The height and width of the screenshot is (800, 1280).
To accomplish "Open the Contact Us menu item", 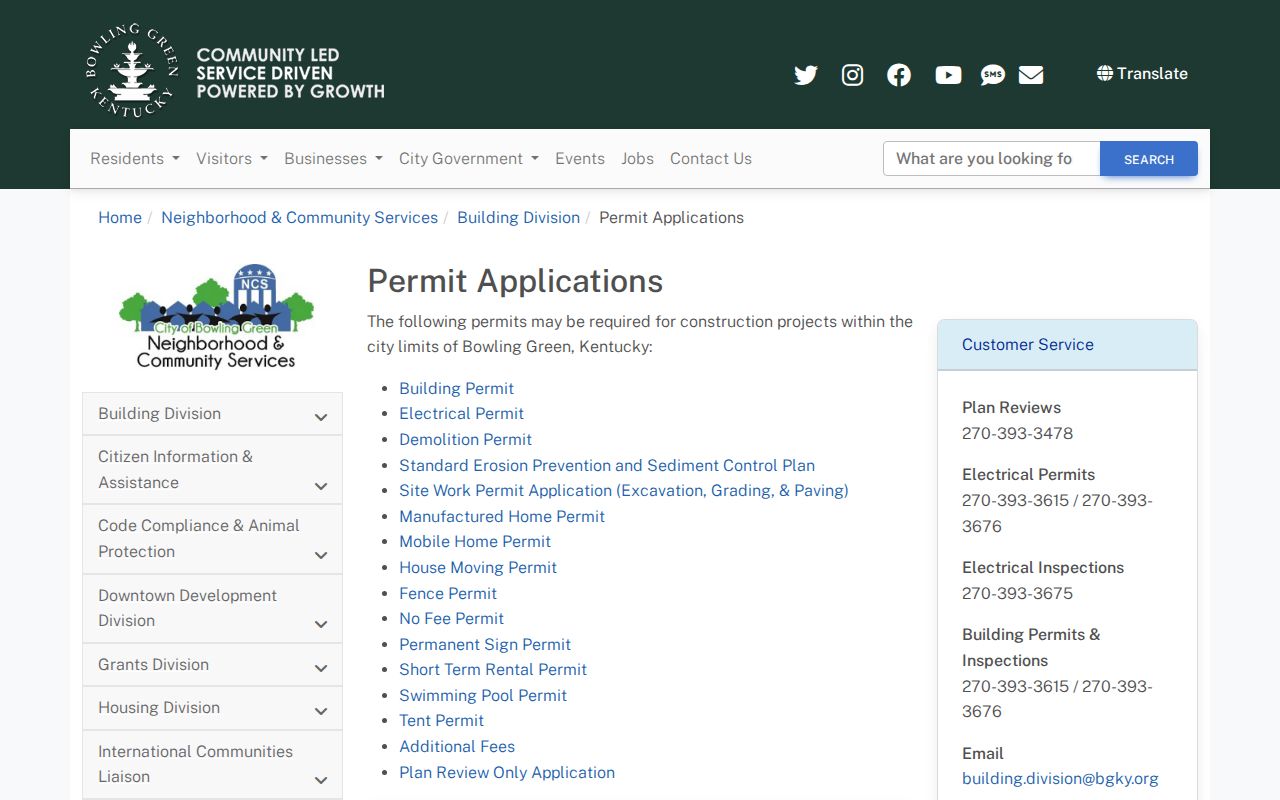I will click(711, 158).
